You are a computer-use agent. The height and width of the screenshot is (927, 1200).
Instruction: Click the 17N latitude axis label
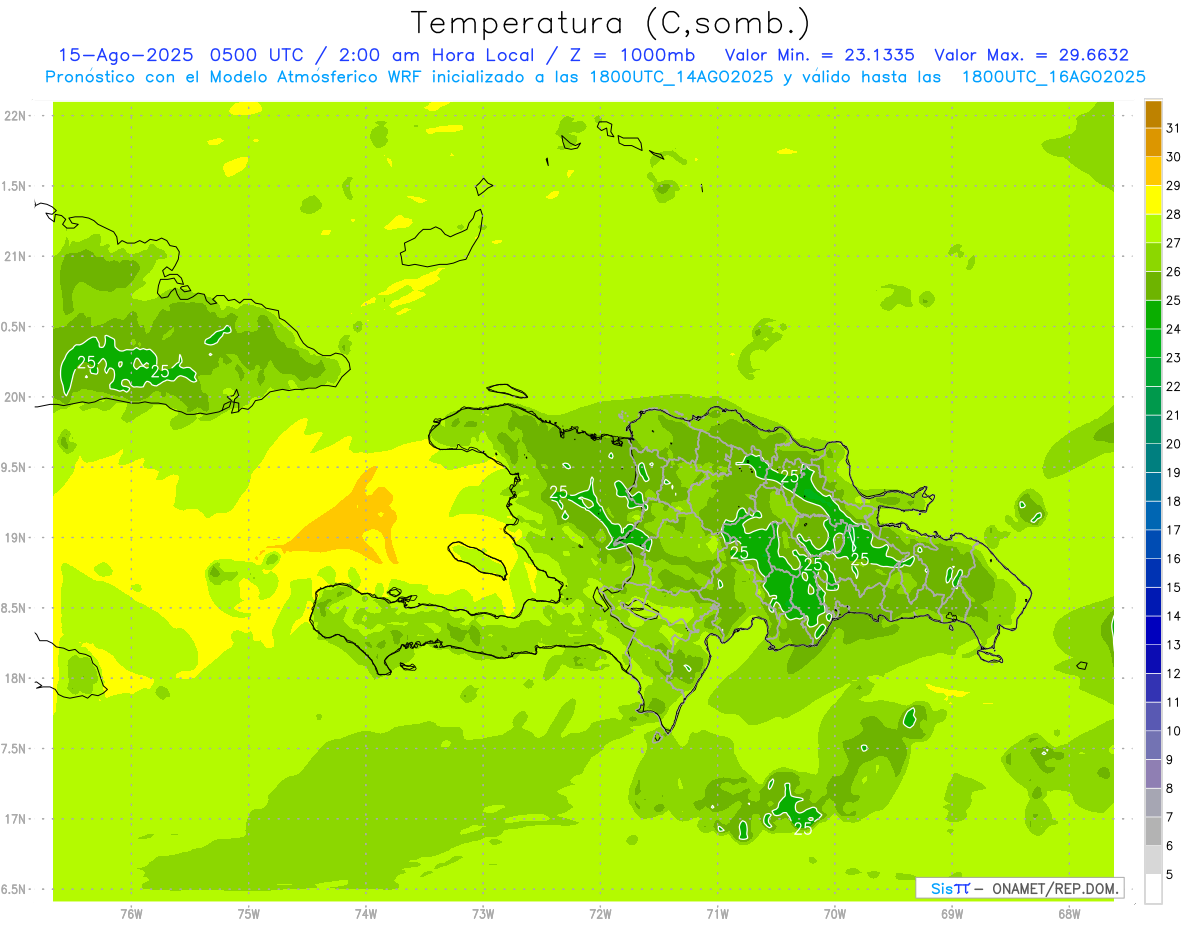click(17, 820)
